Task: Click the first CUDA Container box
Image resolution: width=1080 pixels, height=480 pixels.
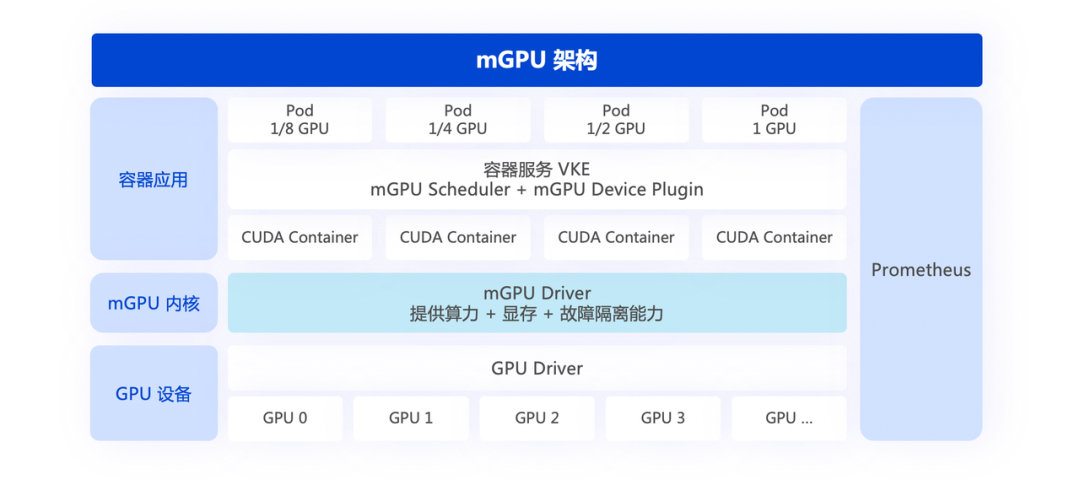Action: point(300,238)
